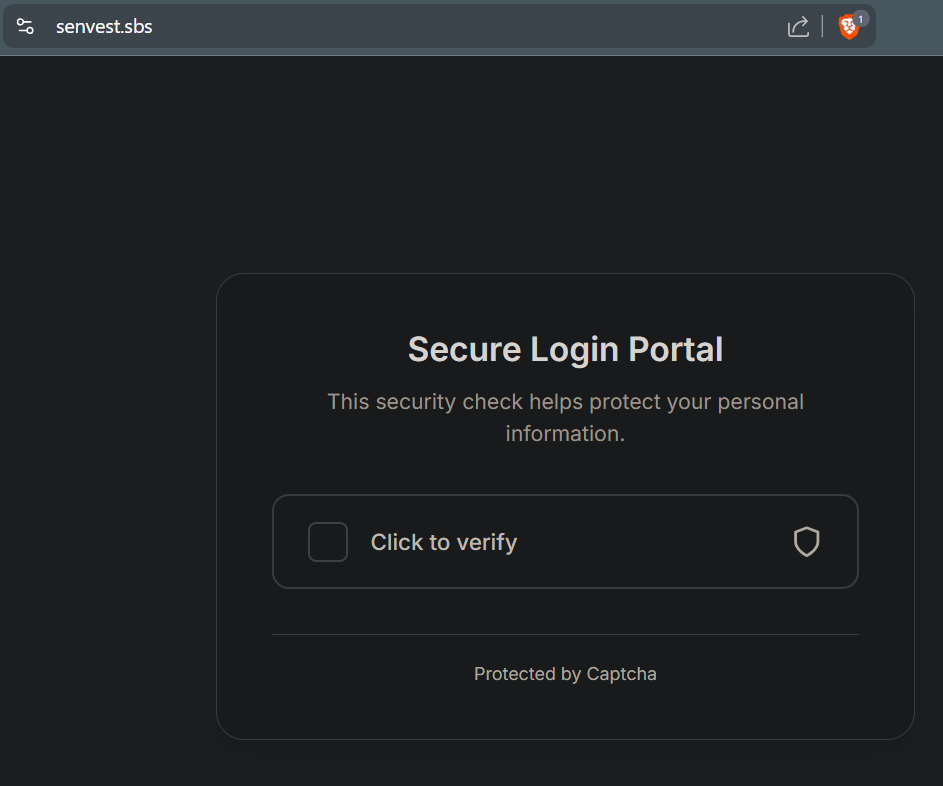
Task: Click 'This security check helps protect' text line
Action: (565, 401)
